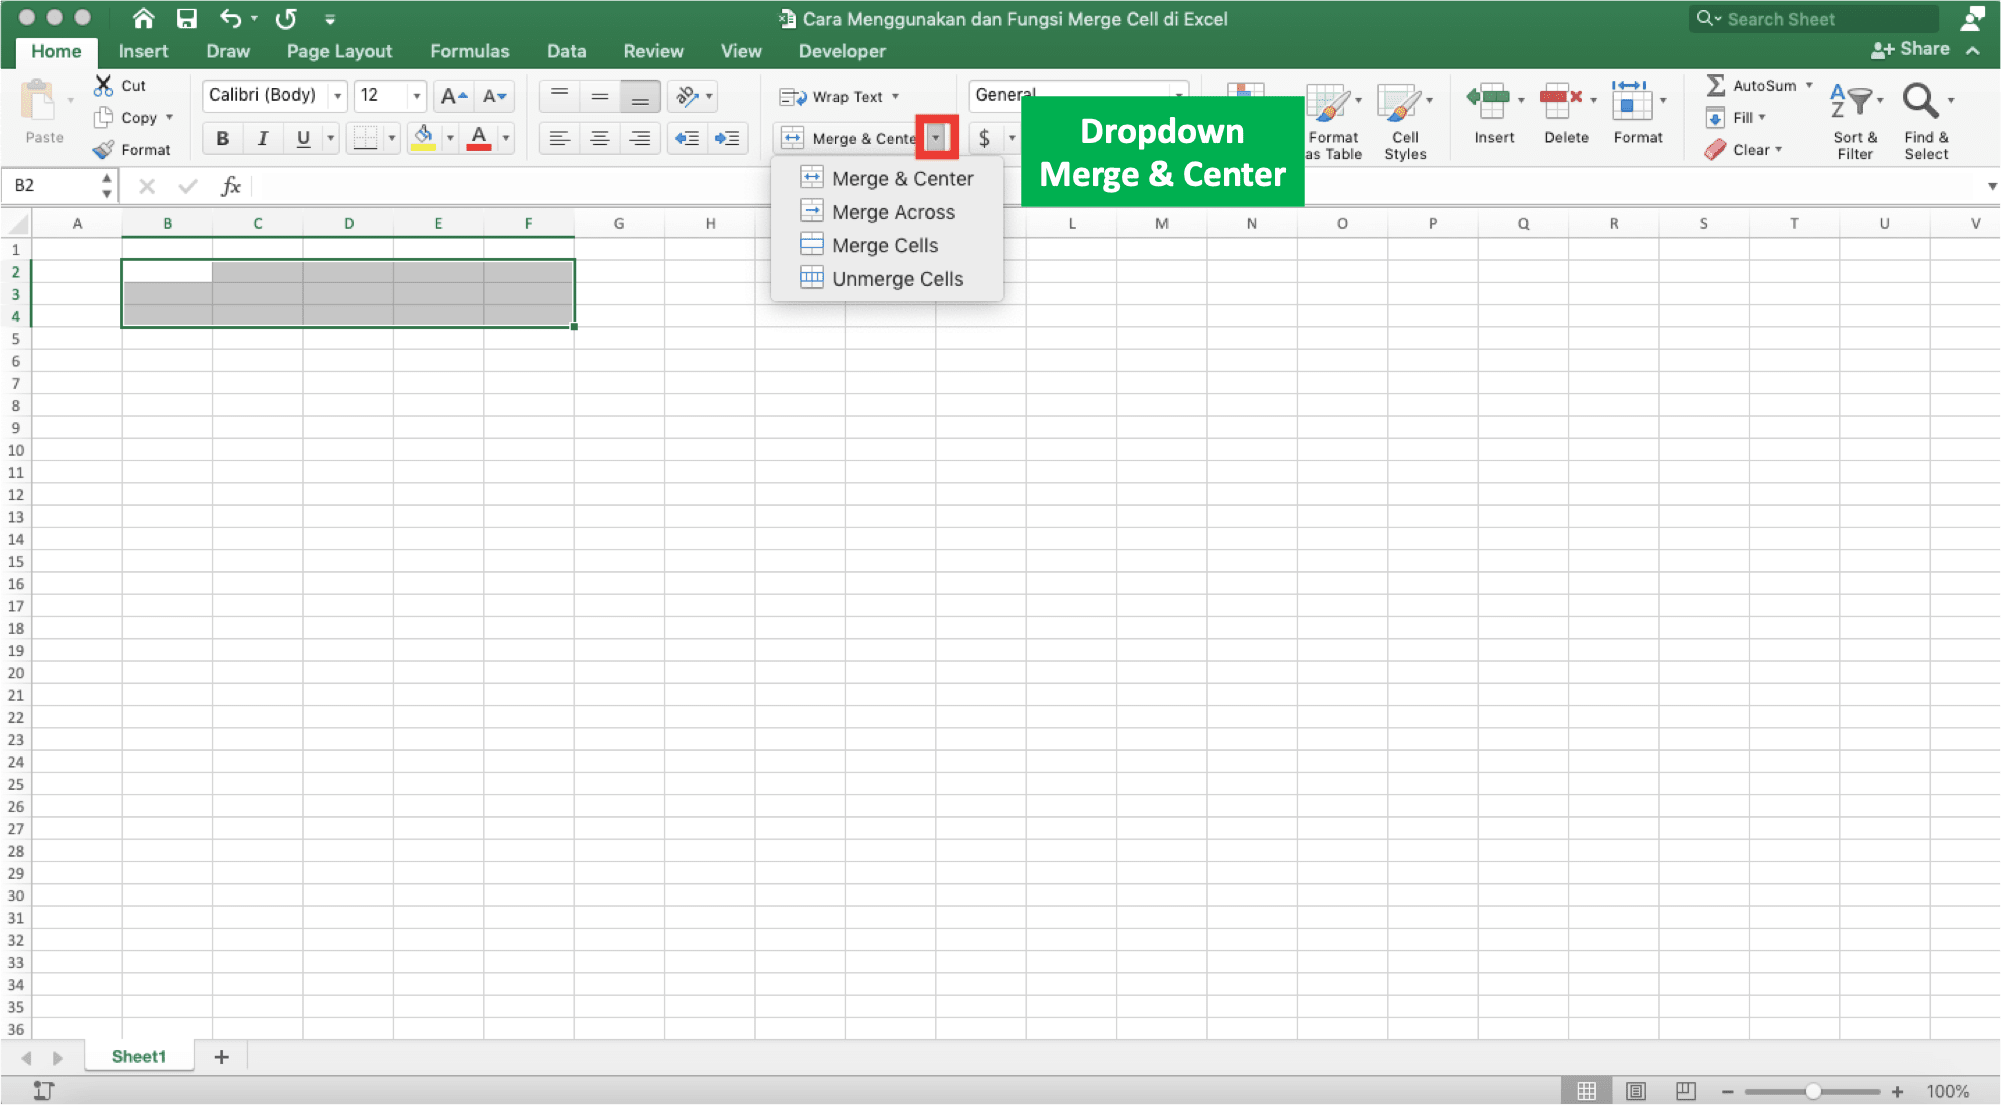The image size is (2002, 1106).
Task: Click the Italic formatting icon
Action: pyautogui.click(x=261, y=138)
